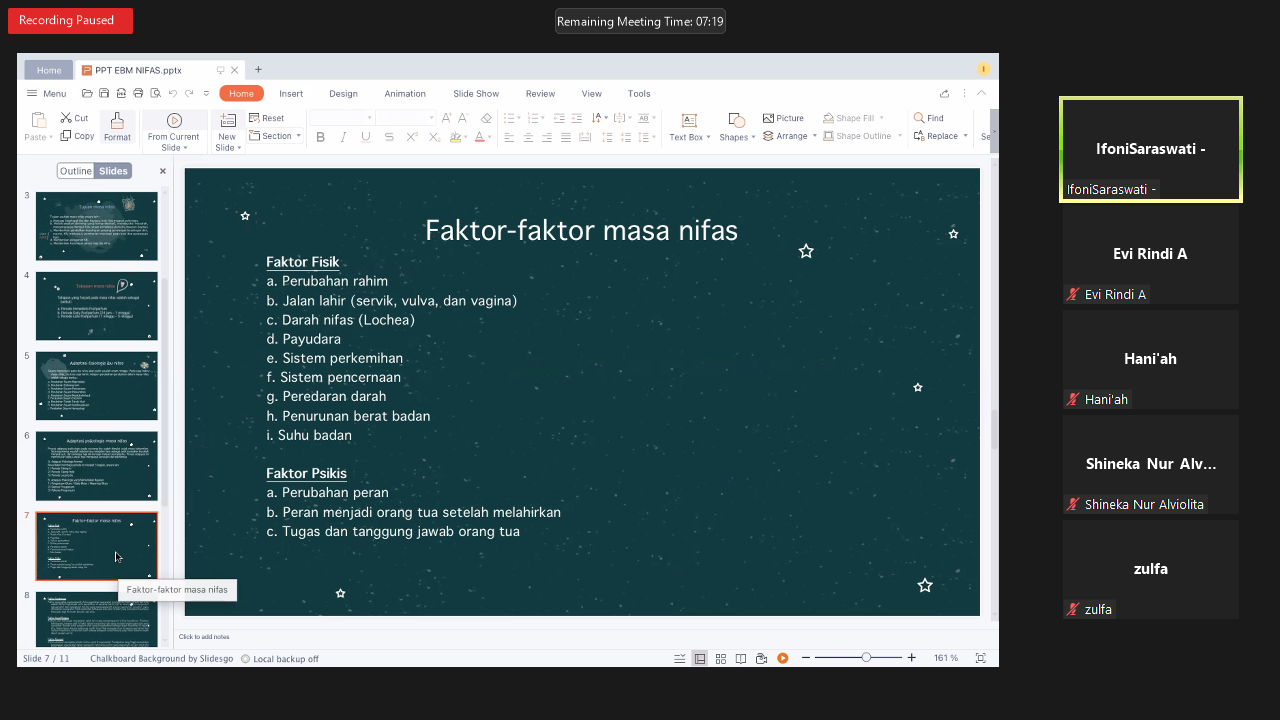Click the Format painter brush
Screen dimensions: 1280x720
[117, 127]
